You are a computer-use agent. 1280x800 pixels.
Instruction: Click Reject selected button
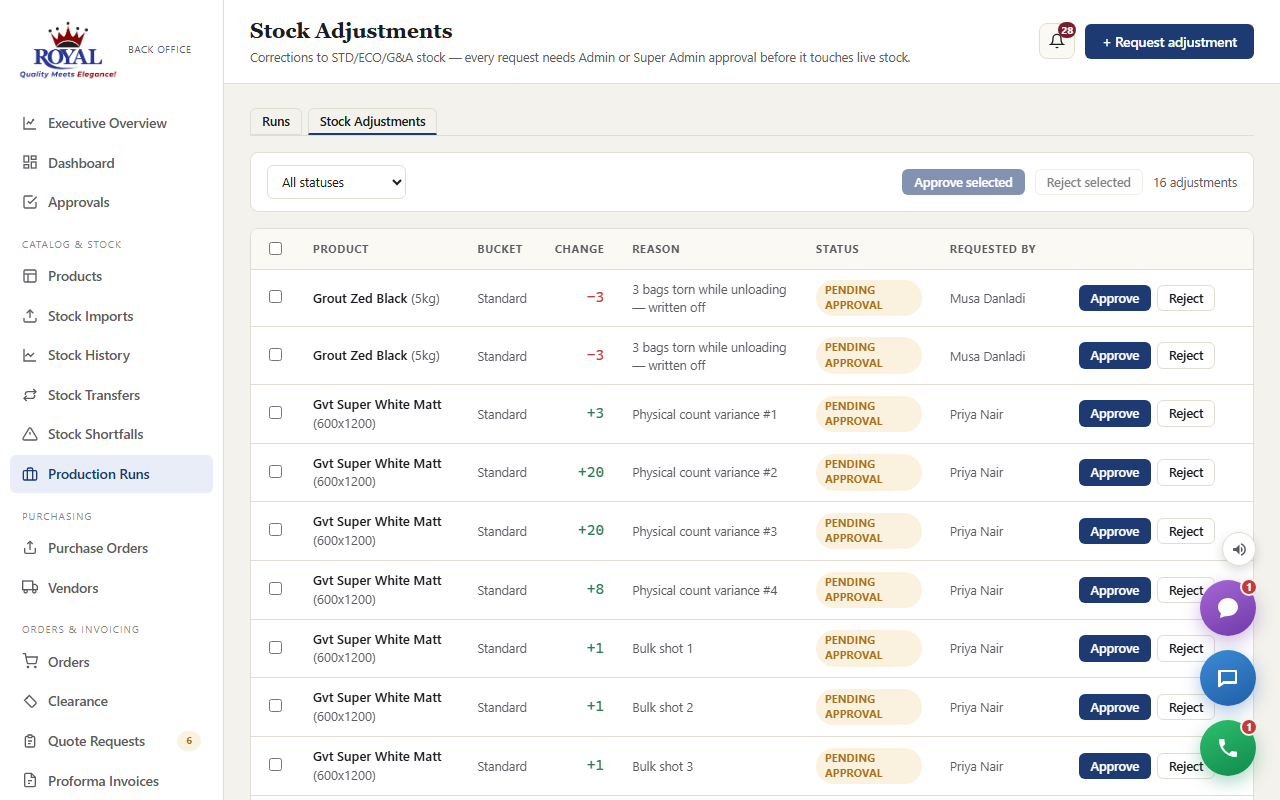tap(1088, 182)
